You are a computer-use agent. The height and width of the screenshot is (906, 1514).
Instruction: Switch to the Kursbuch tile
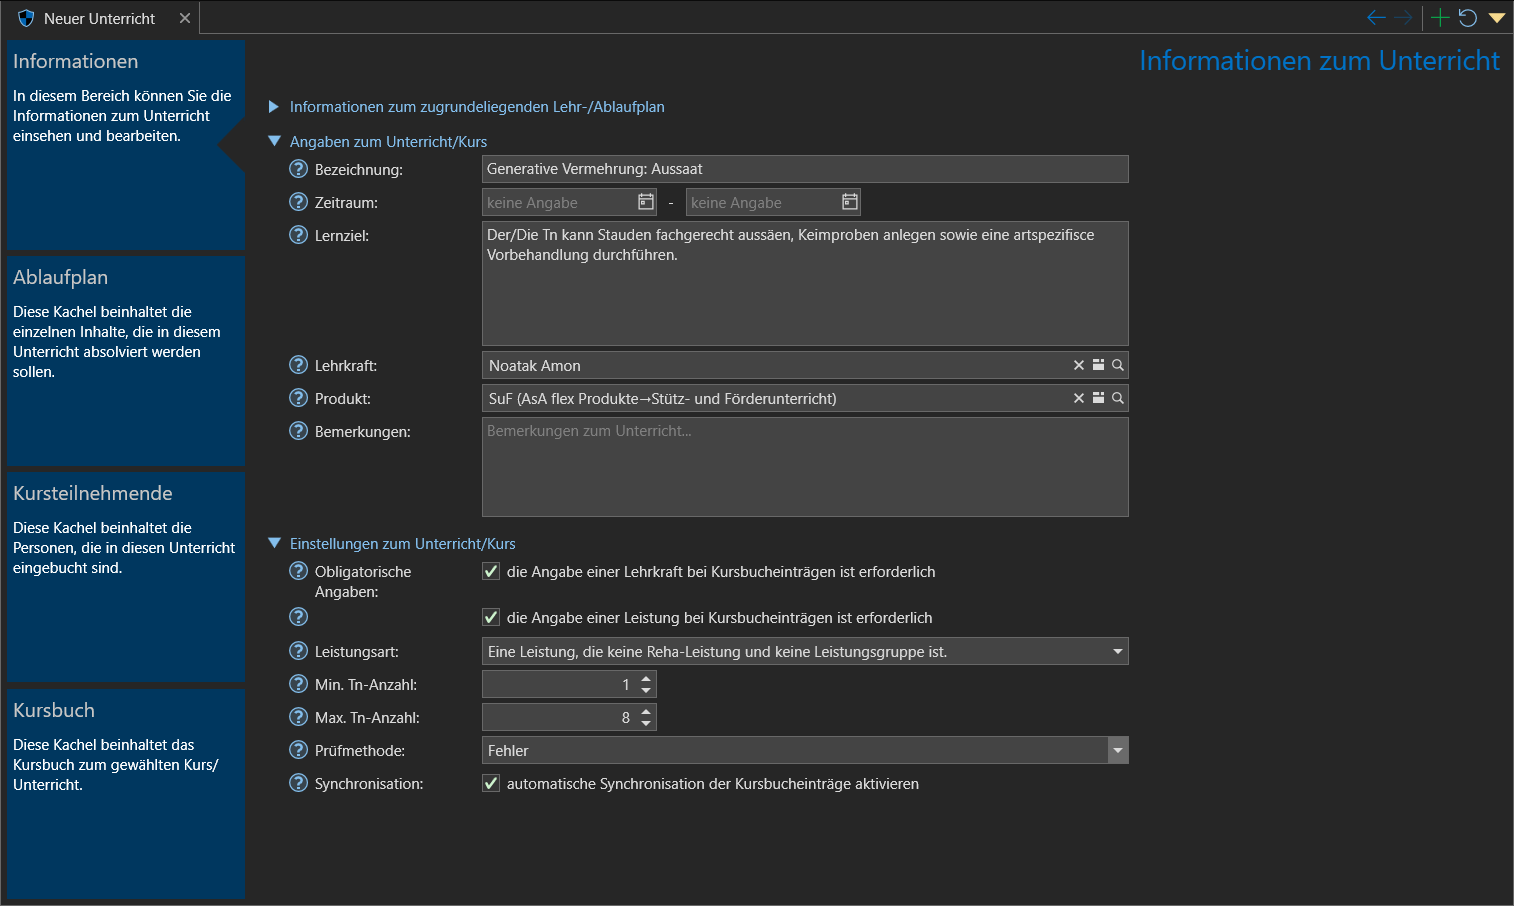126,793
